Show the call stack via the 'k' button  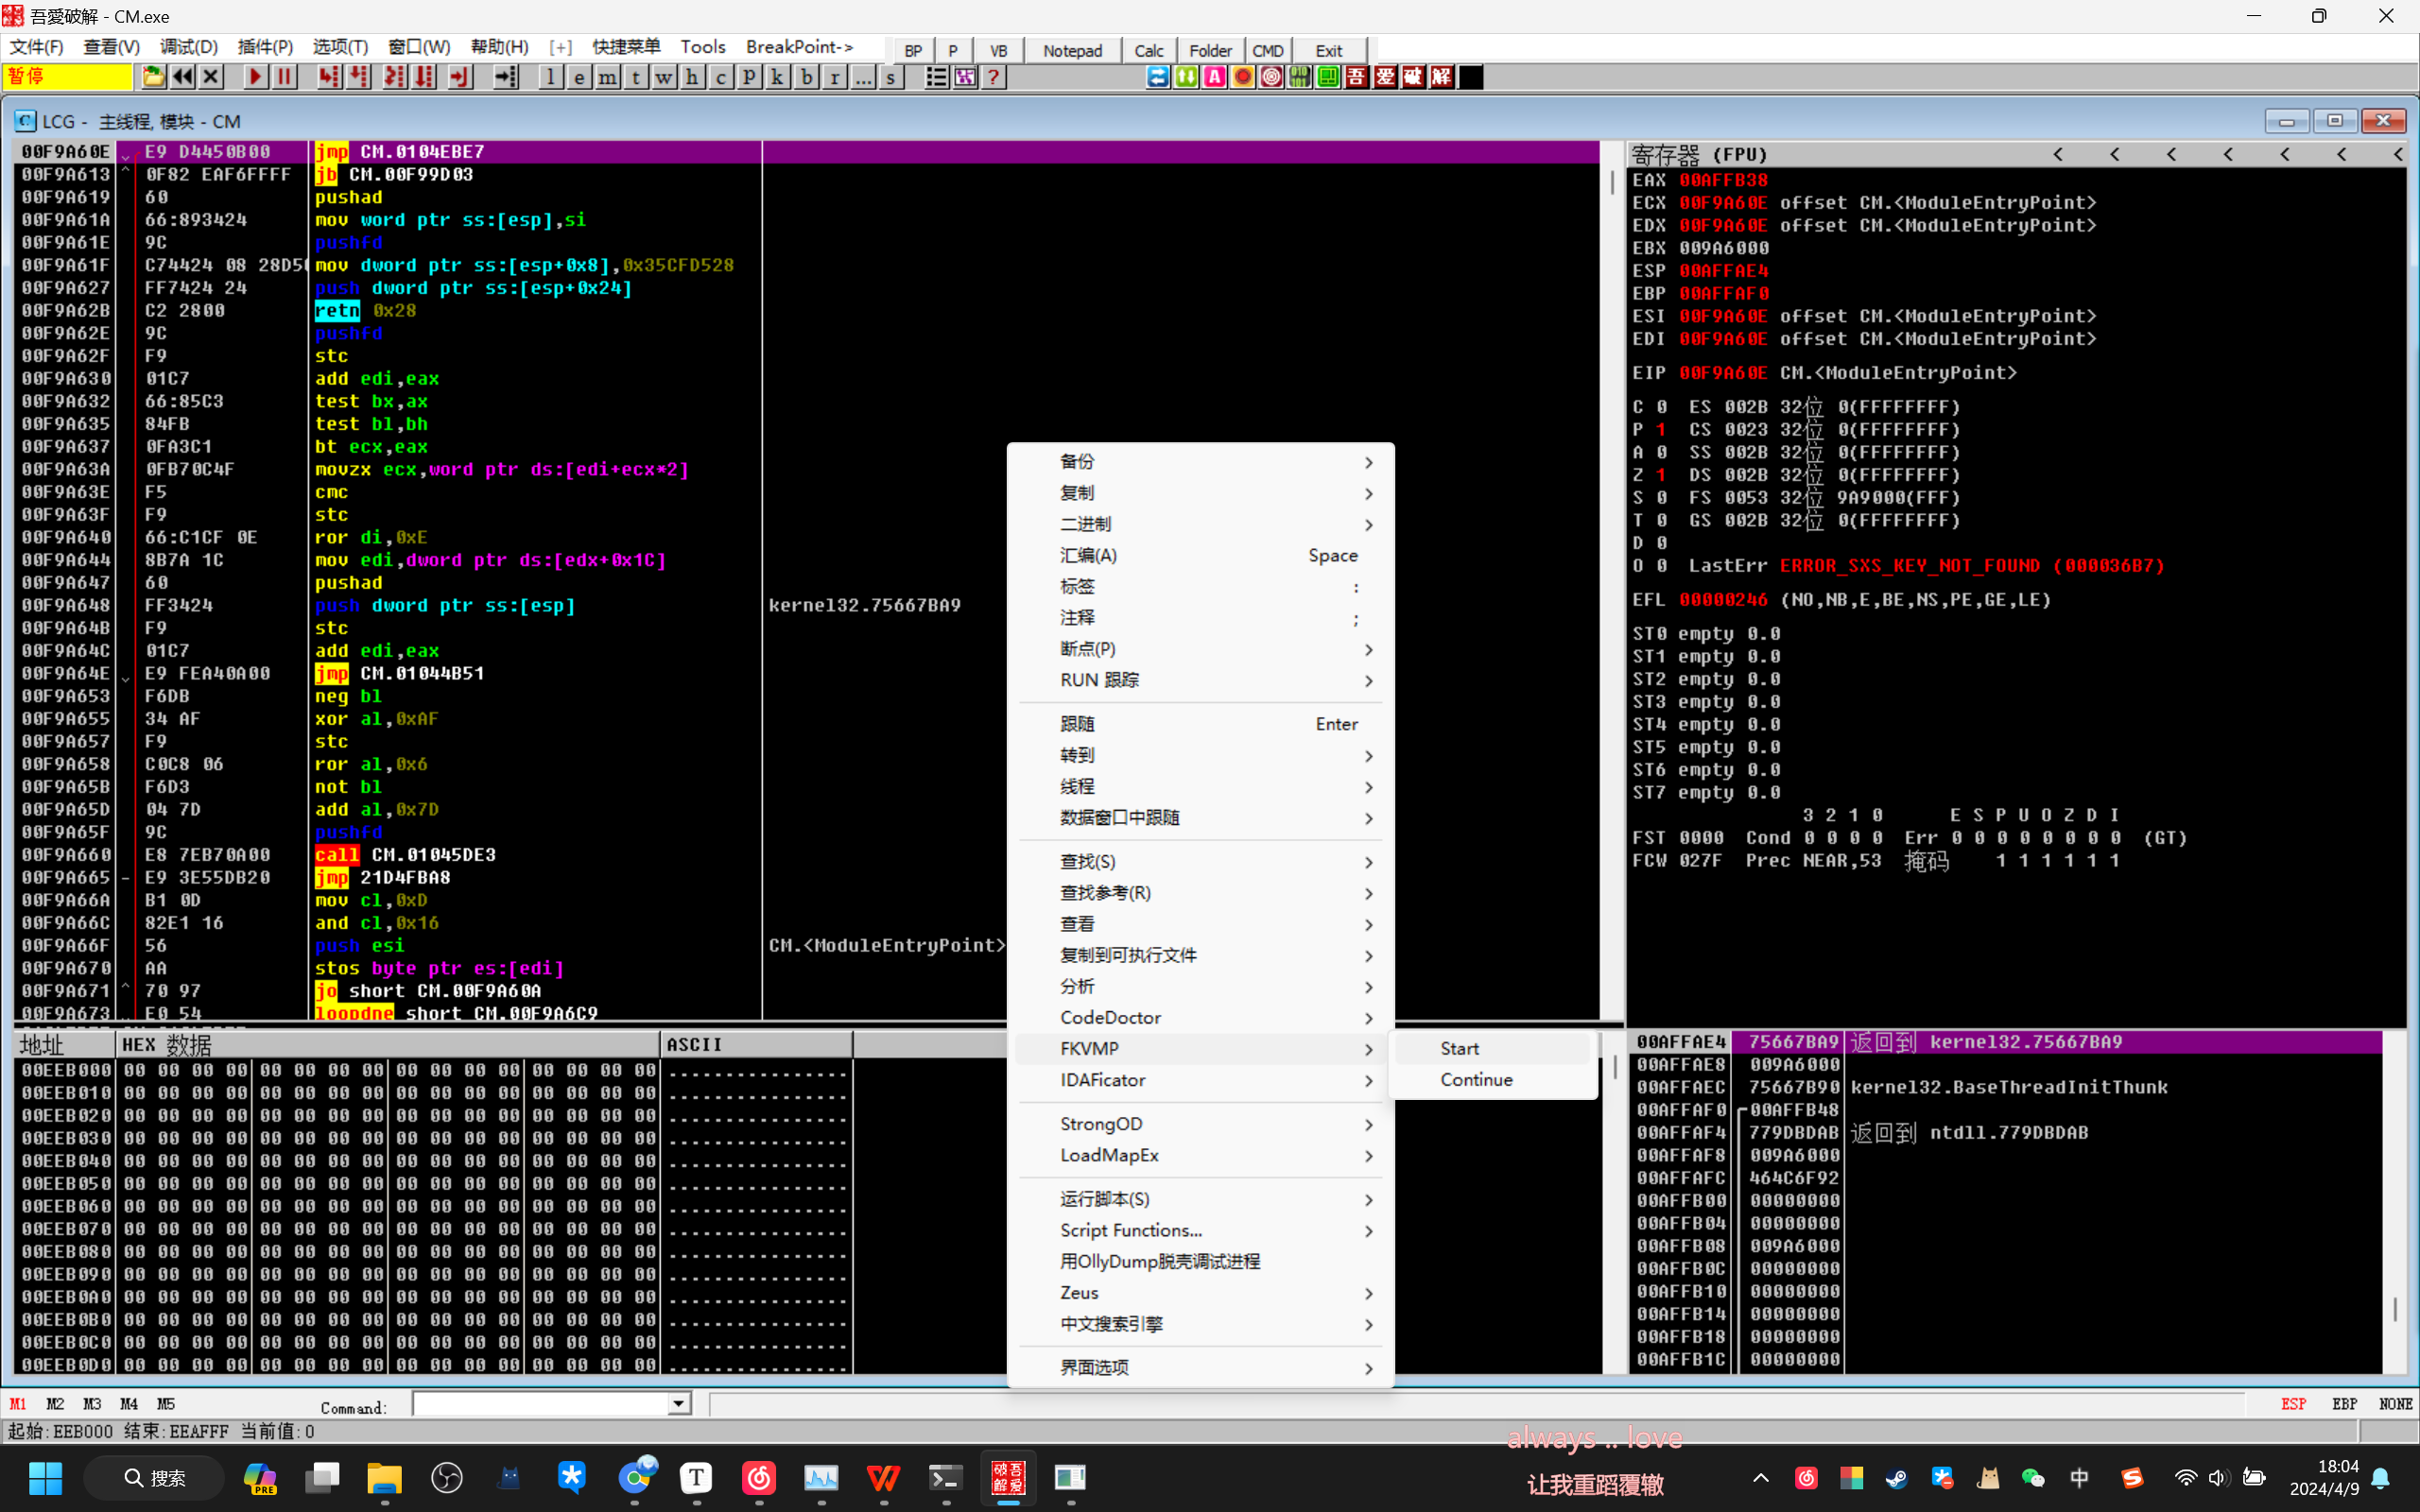777,77
